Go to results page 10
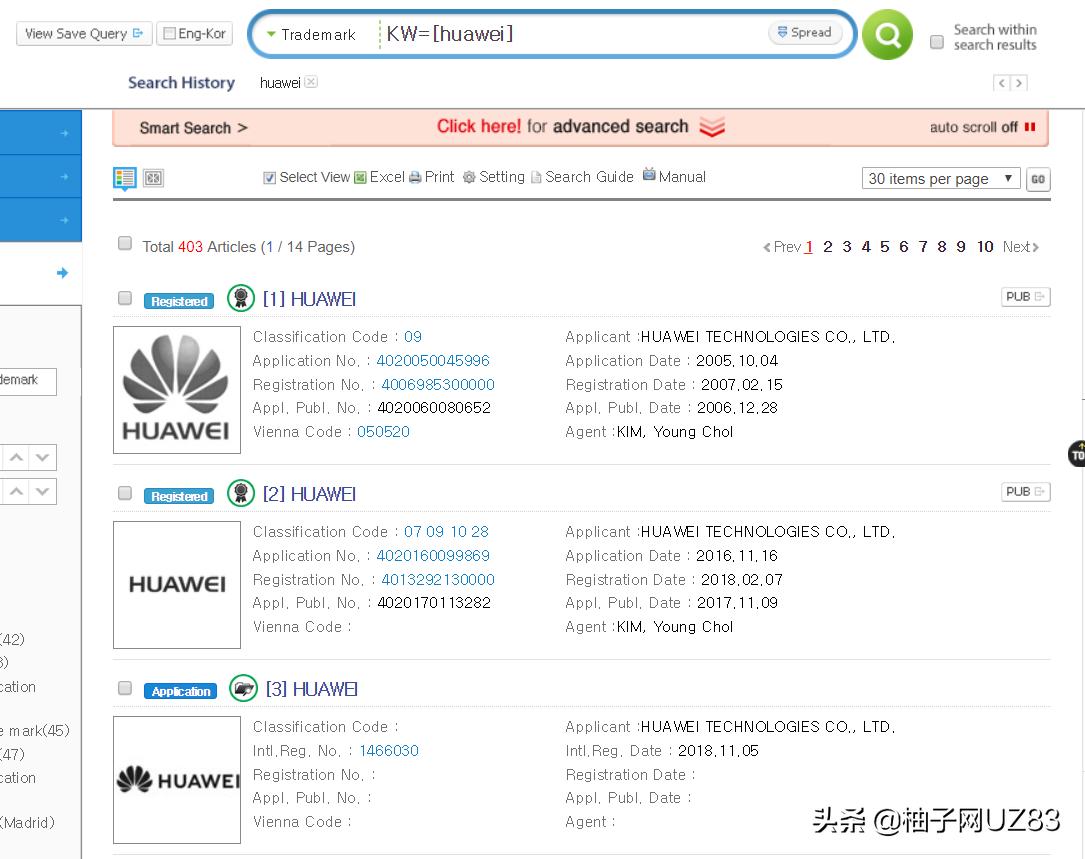Image resolution: width=1085 pixels, height=859 pixels. pos(985,246)
